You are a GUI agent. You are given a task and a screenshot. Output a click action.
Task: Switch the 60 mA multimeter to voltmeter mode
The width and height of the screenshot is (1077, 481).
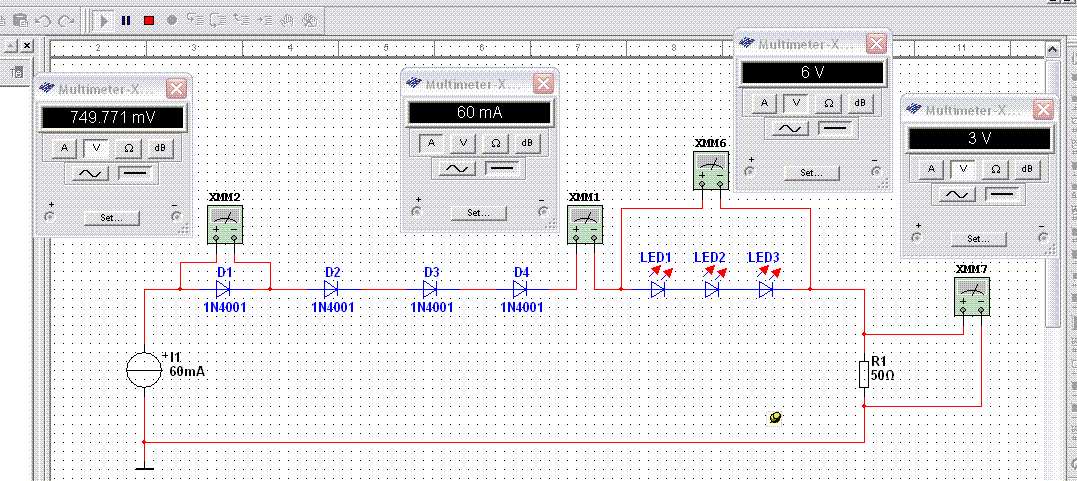point(464,143)
